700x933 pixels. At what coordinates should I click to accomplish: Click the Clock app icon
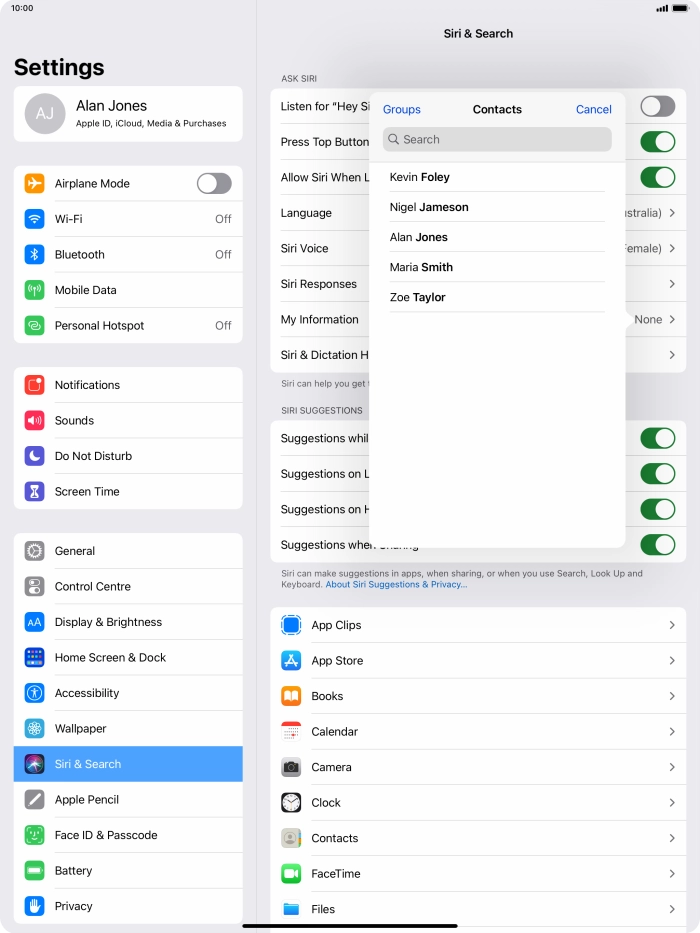[x=291, y=803]
